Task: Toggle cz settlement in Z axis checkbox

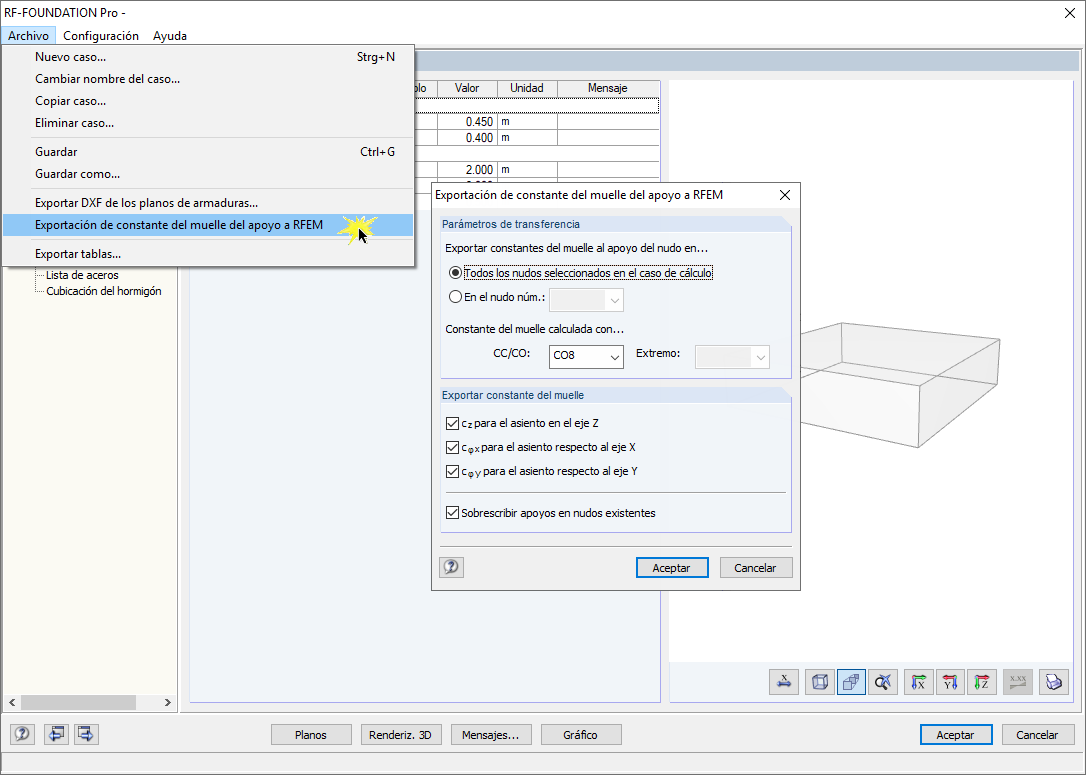Action: pos(452,423)
